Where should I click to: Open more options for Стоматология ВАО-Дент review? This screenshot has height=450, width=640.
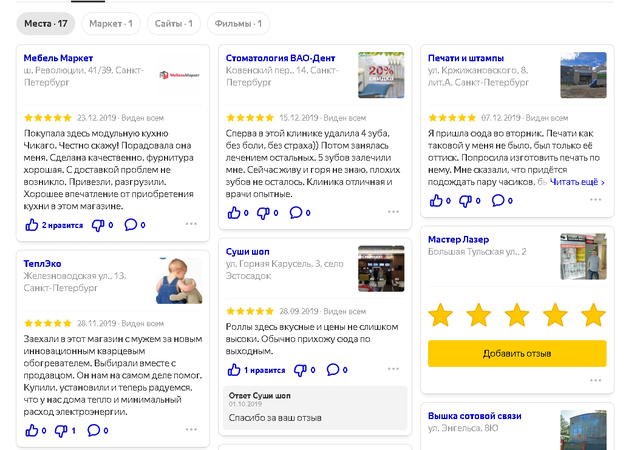coord(393,212)
